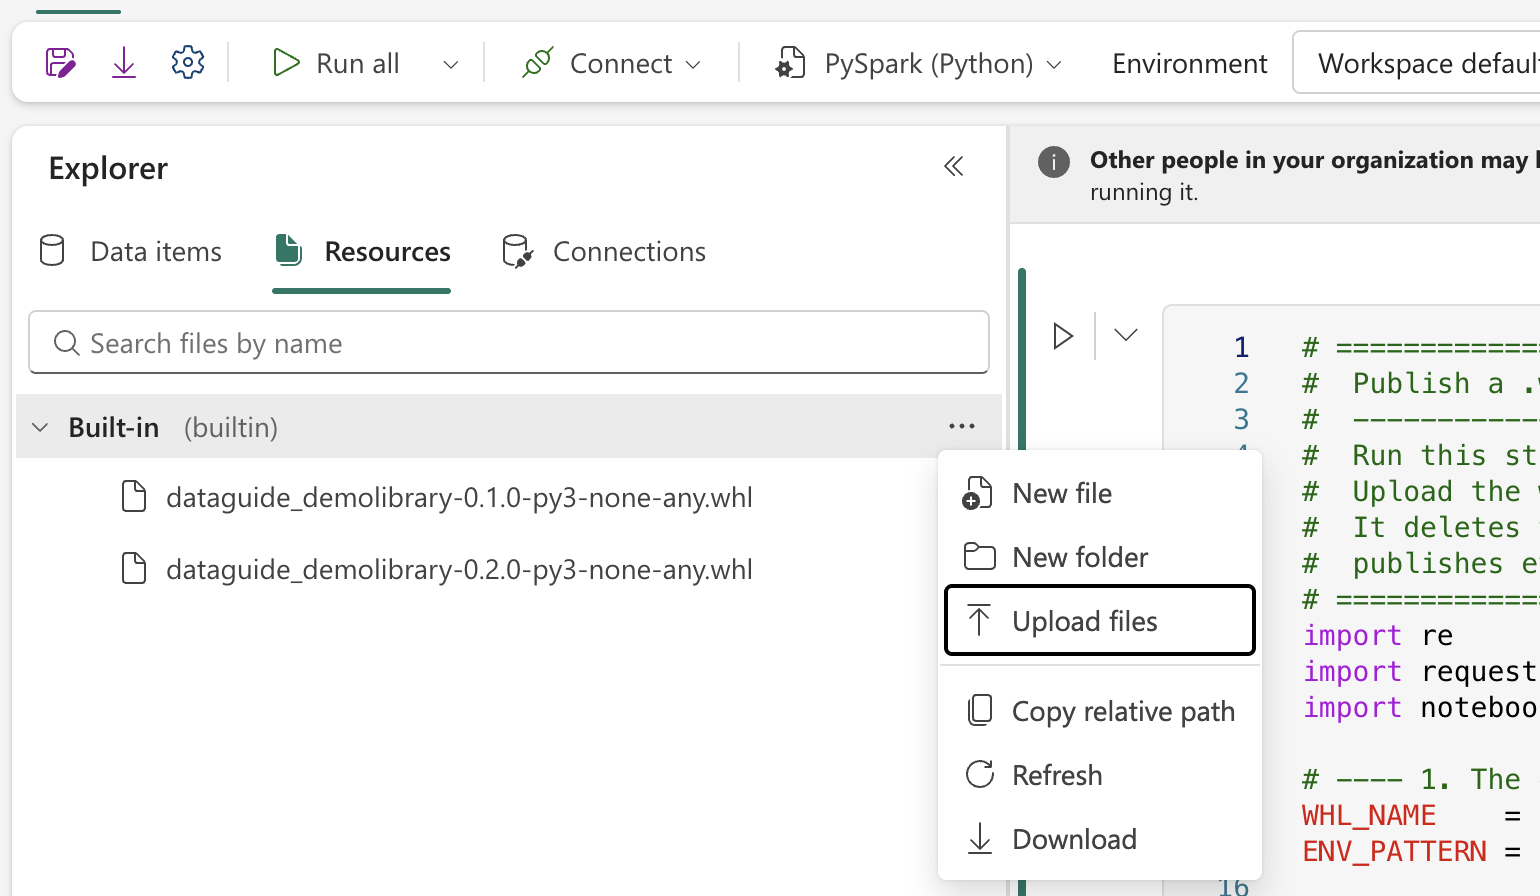Switch to the Data items tab
The image size is (1540, 896).
[x=130, y=252]
